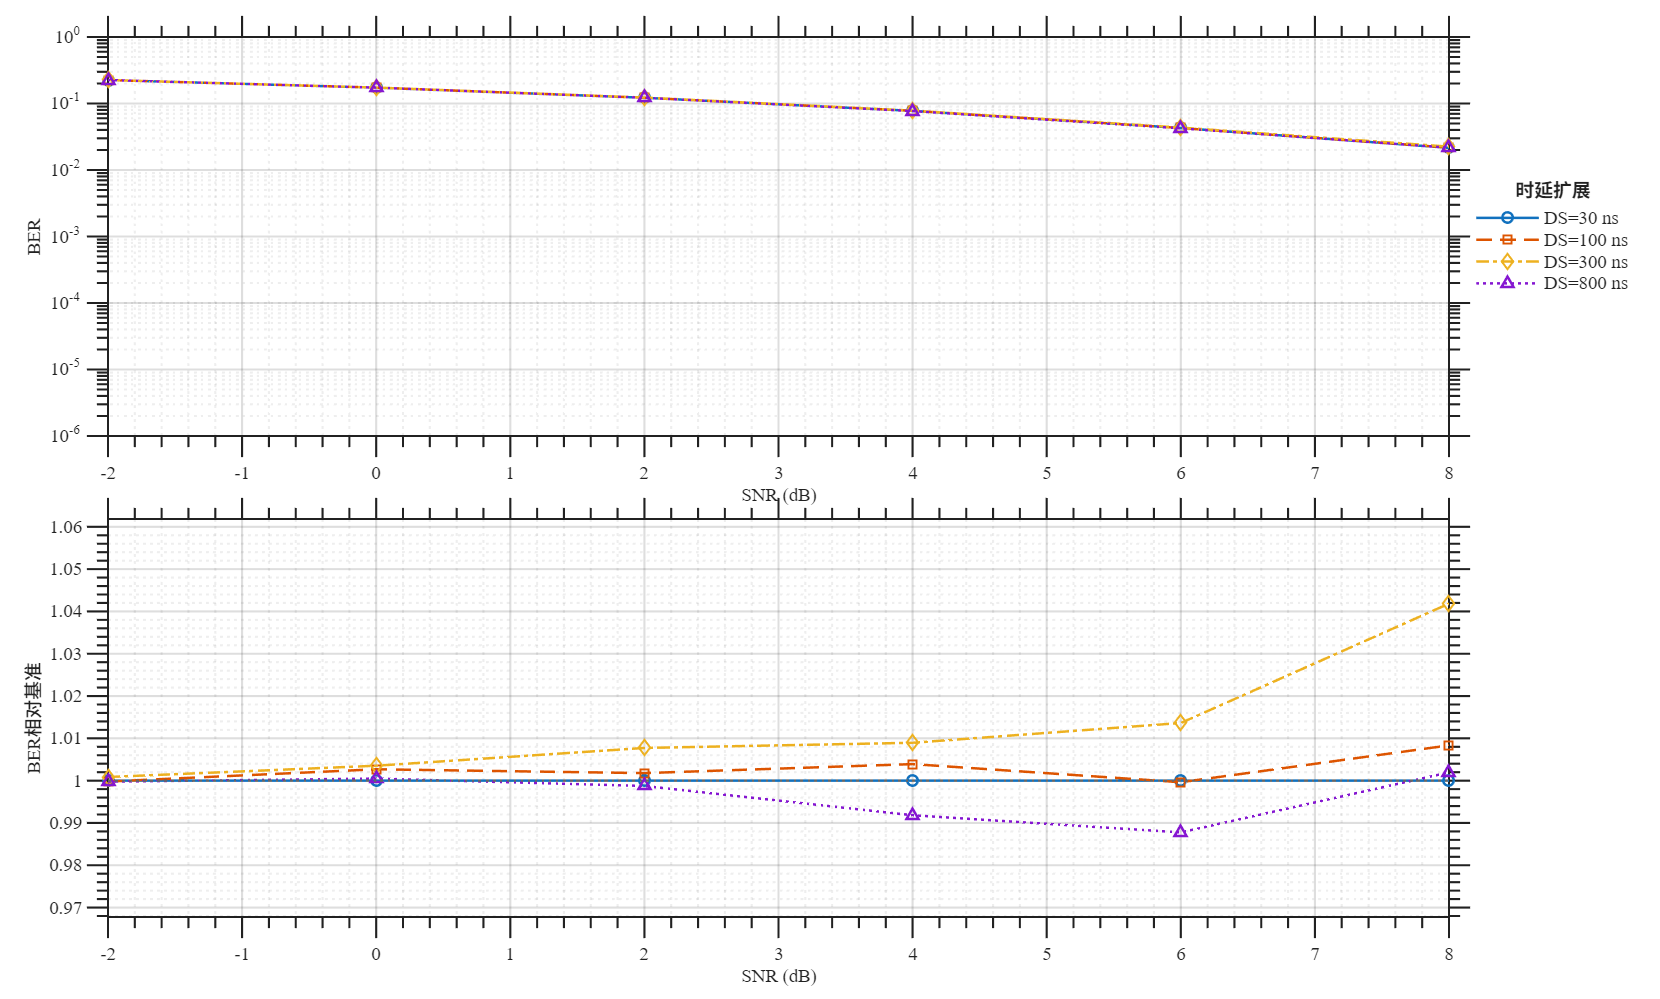Click the square marker at SNR=4 in lower plot
The image size is (1660, 999).
point(911,763)
